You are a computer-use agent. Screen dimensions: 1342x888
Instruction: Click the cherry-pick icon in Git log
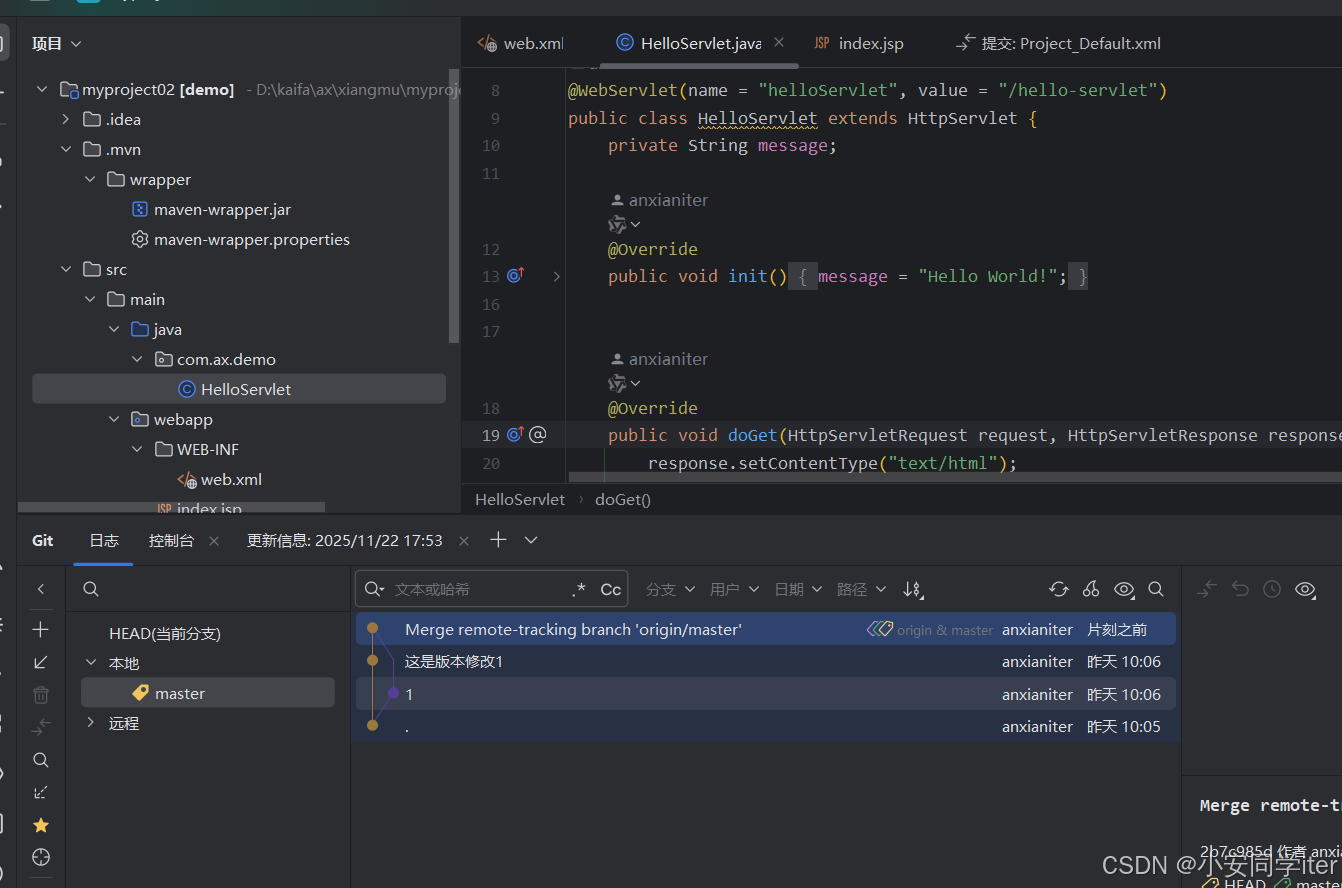click(x=1091, y=589)
